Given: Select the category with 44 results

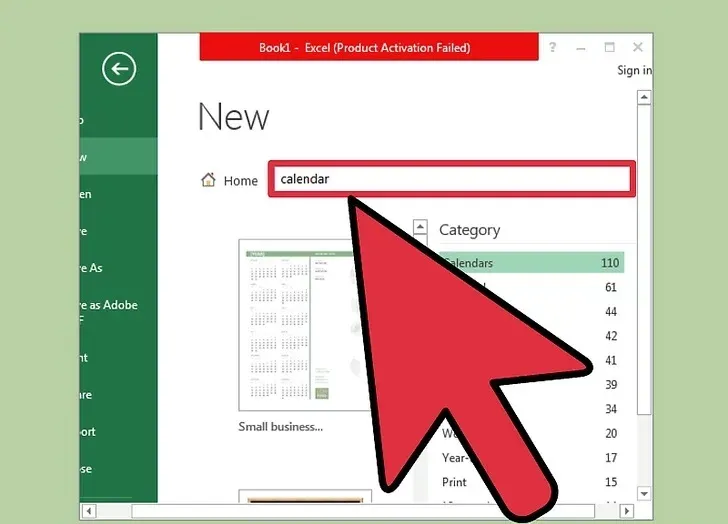Looking at the screenshot, I should 532,311.
